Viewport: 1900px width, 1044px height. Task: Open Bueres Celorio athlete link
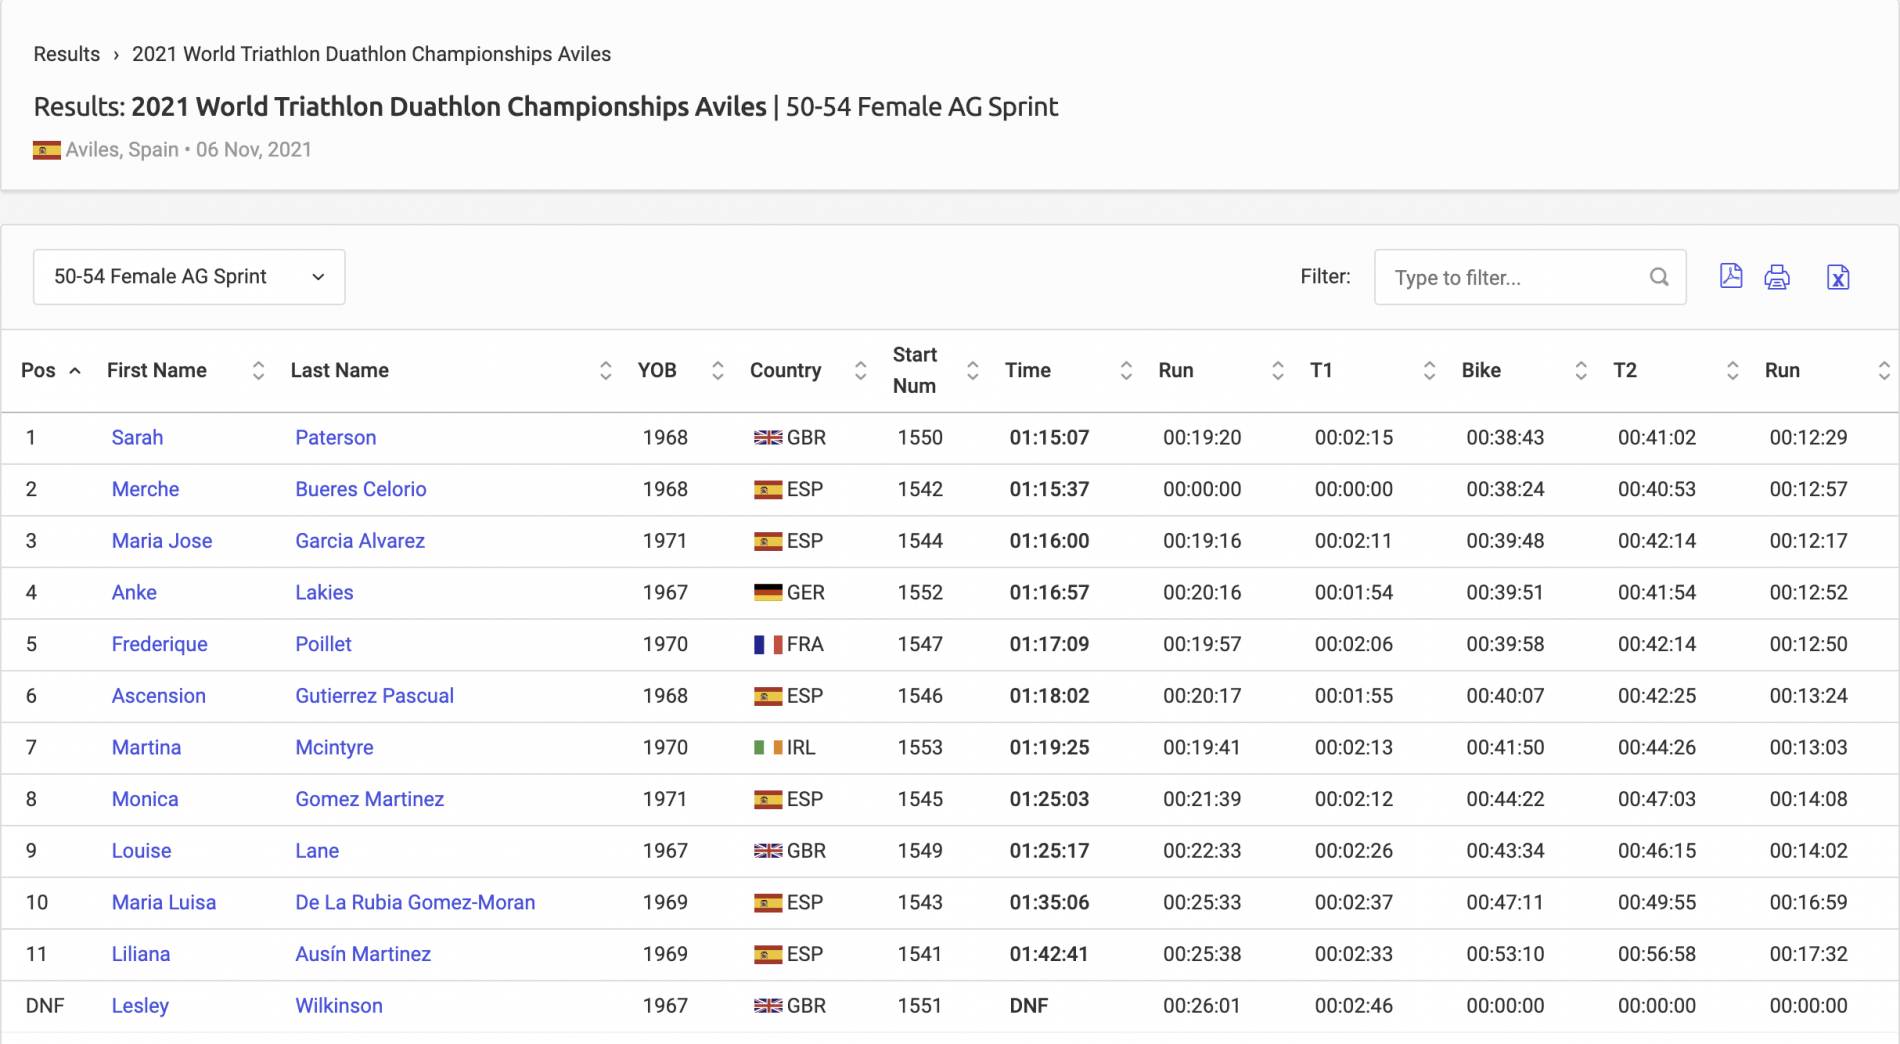coord(360,489)
